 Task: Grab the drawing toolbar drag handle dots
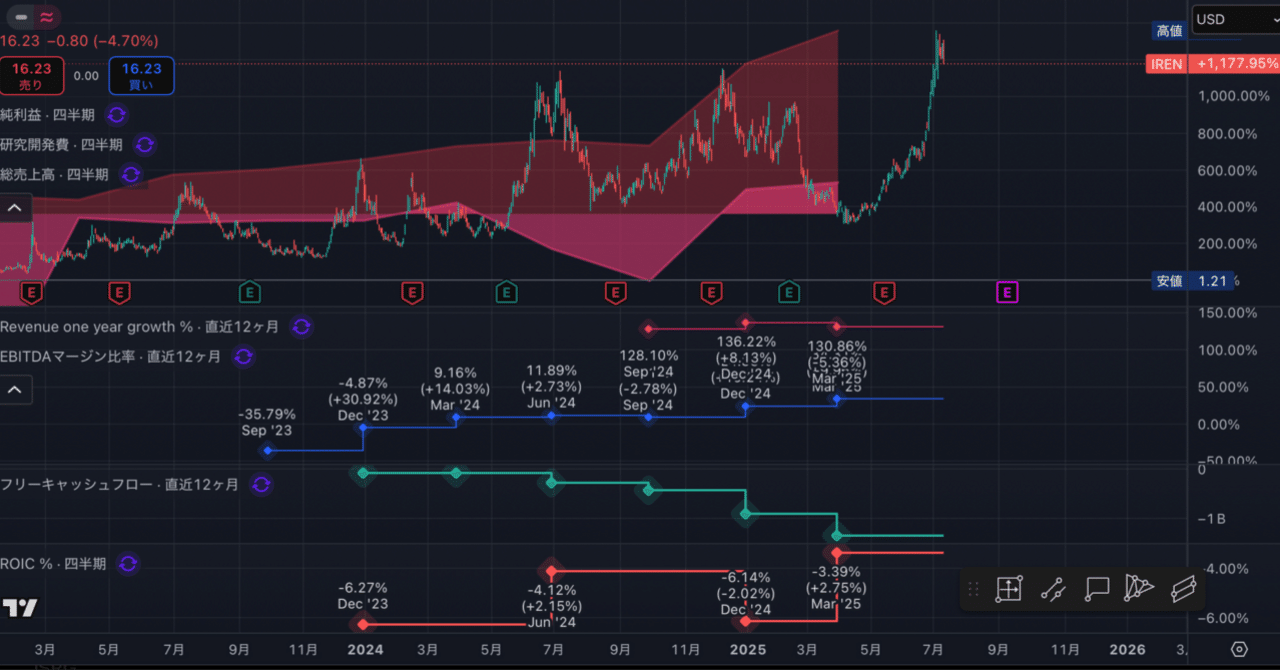973,589
